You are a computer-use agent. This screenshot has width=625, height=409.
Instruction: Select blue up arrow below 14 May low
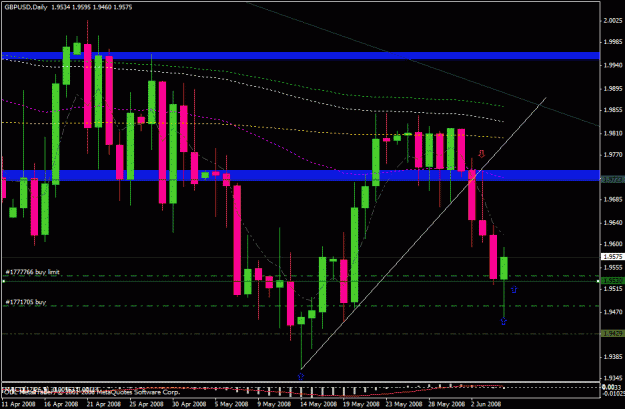[x=301, y=376]
